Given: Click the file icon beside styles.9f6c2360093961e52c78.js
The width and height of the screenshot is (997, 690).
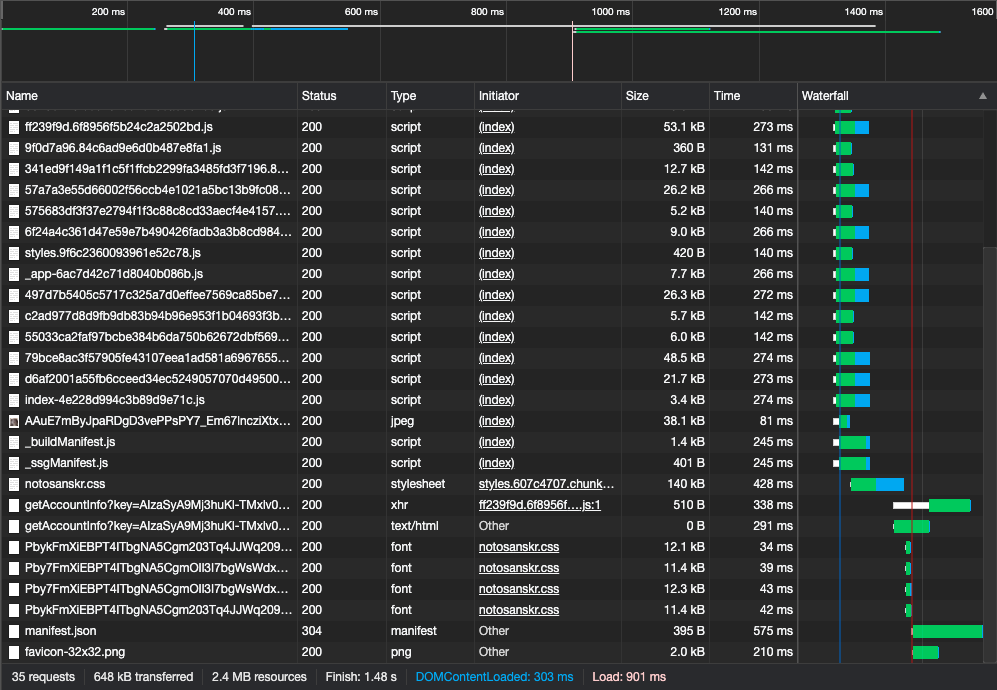Looking at the screenshot, I should (x=14, y=253).
